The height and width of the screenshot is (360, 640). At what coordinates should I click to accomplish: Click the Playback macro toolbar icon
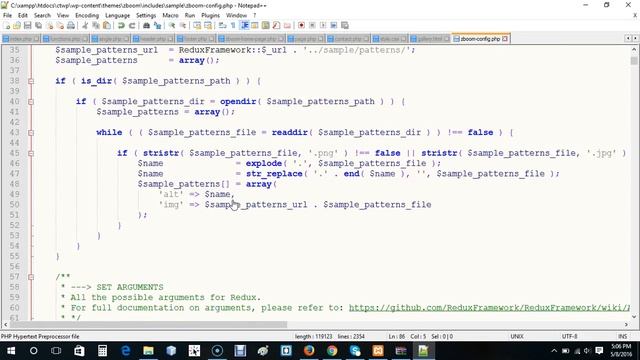click(323, 26)
